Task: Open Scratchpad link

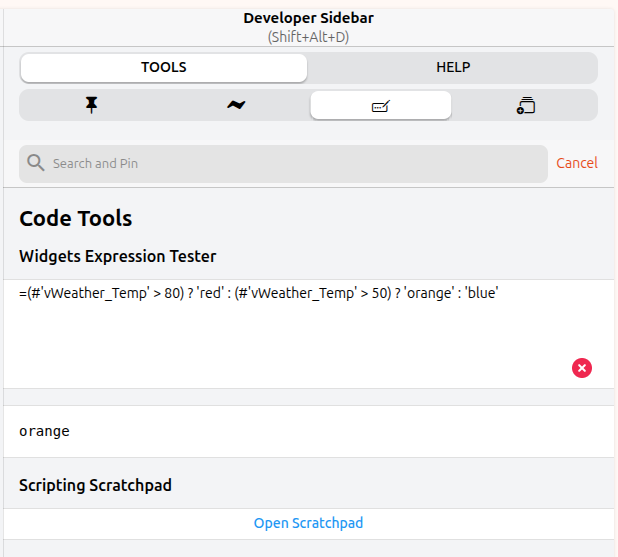Action: click(308, 523)
